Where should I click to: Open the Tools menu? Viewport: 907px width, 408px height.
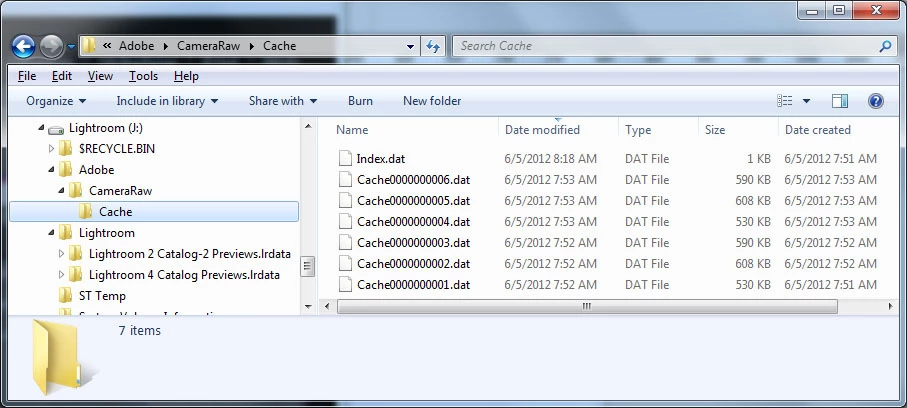pos(143,76)
